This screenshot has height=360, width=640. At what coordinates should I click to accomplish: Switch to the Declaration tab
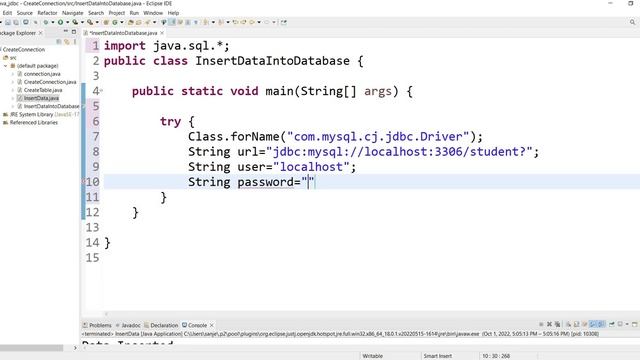[161, 325]
